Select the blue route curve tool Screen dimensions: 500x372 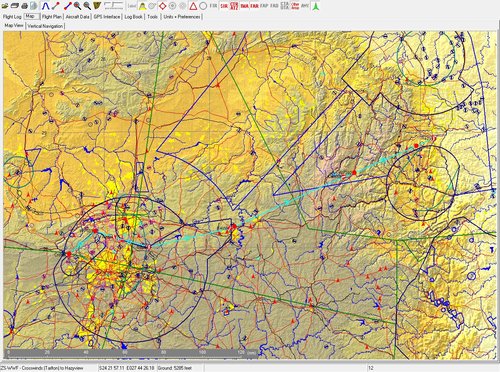[x=45, y=6]
